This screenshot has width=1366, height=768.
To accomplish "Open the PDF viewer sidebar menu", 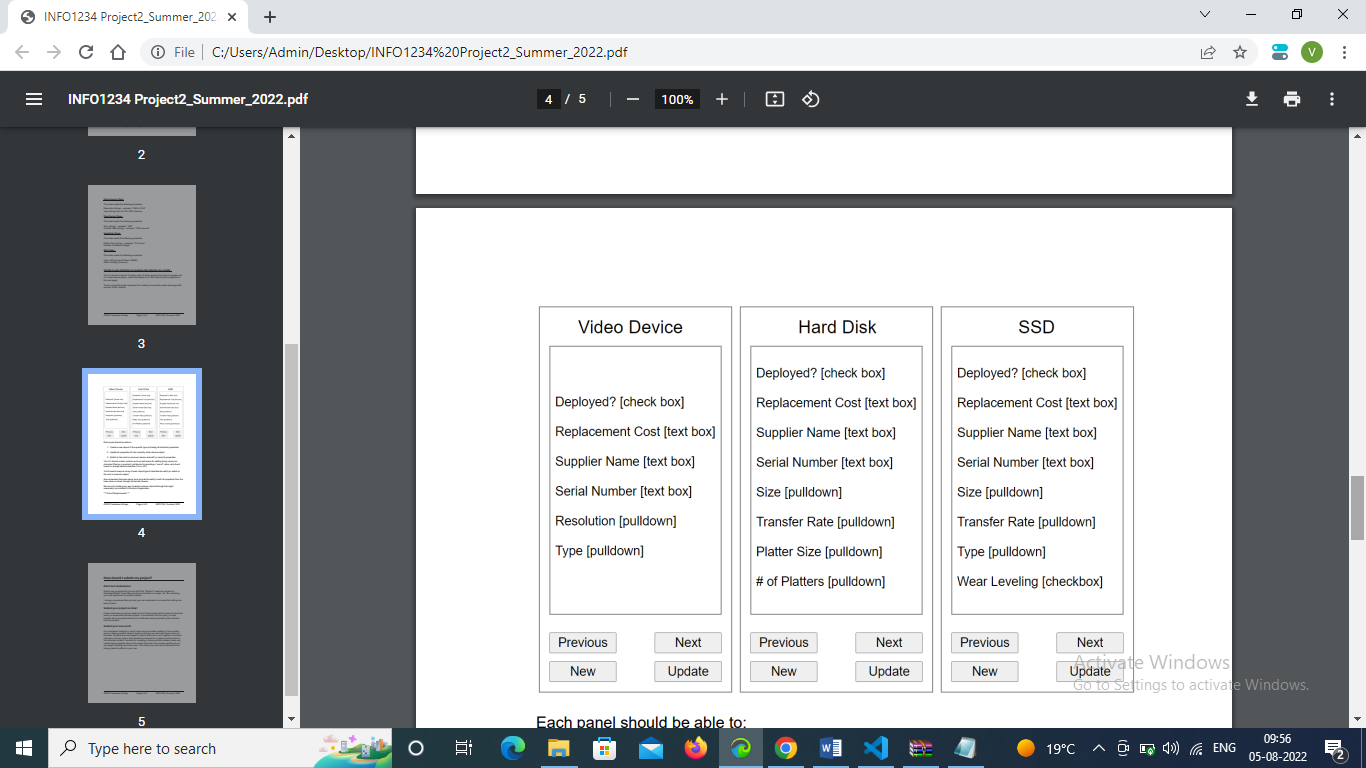I will click(34, 99).
